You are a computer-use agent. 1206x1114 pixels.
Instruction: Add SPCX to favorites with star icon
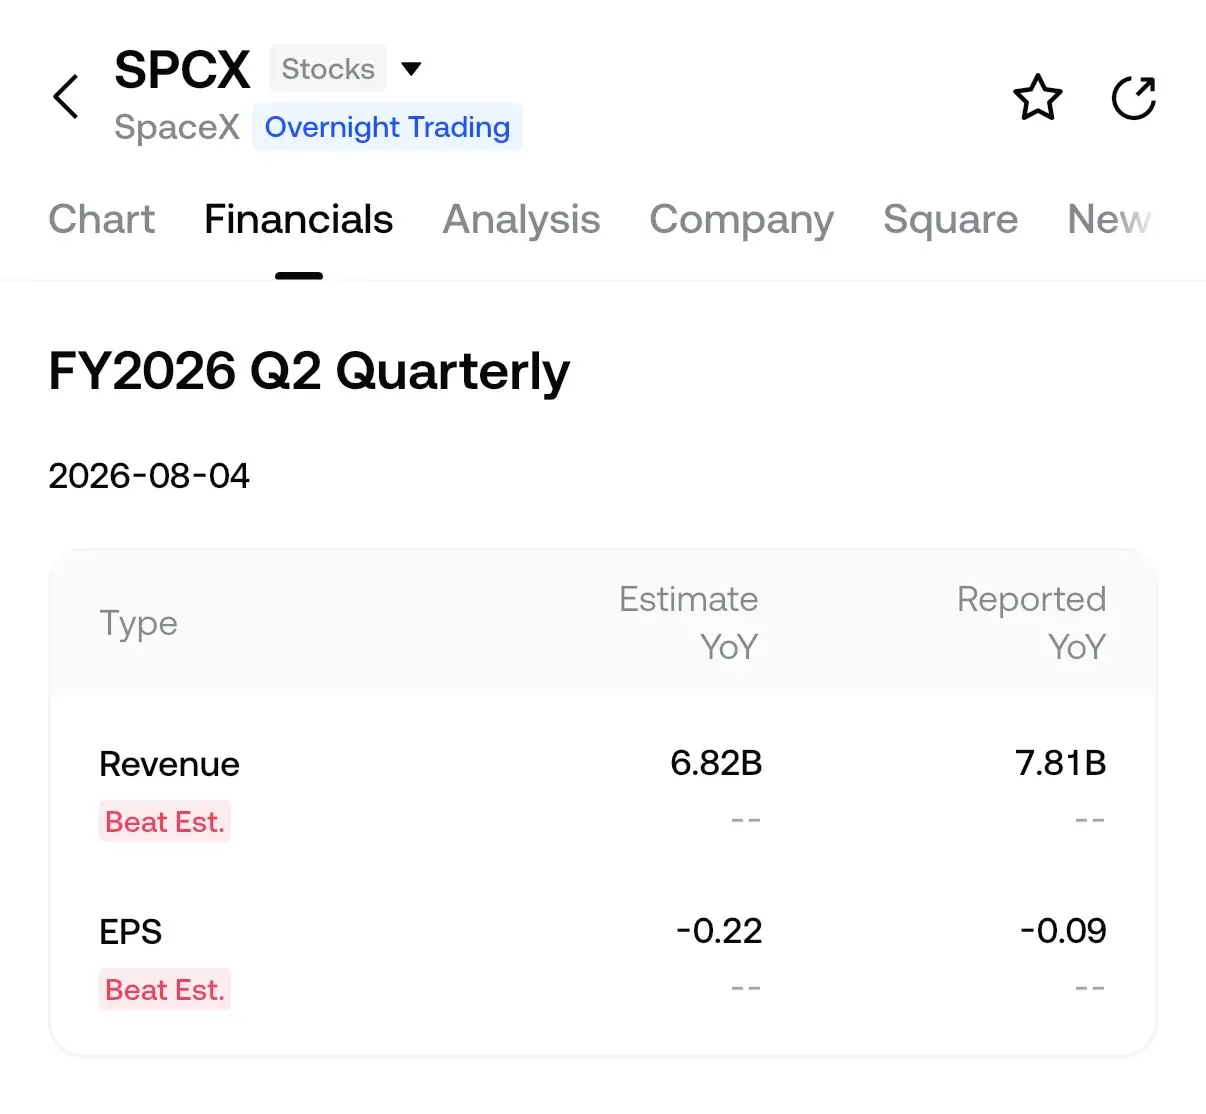pos(1037,97)
